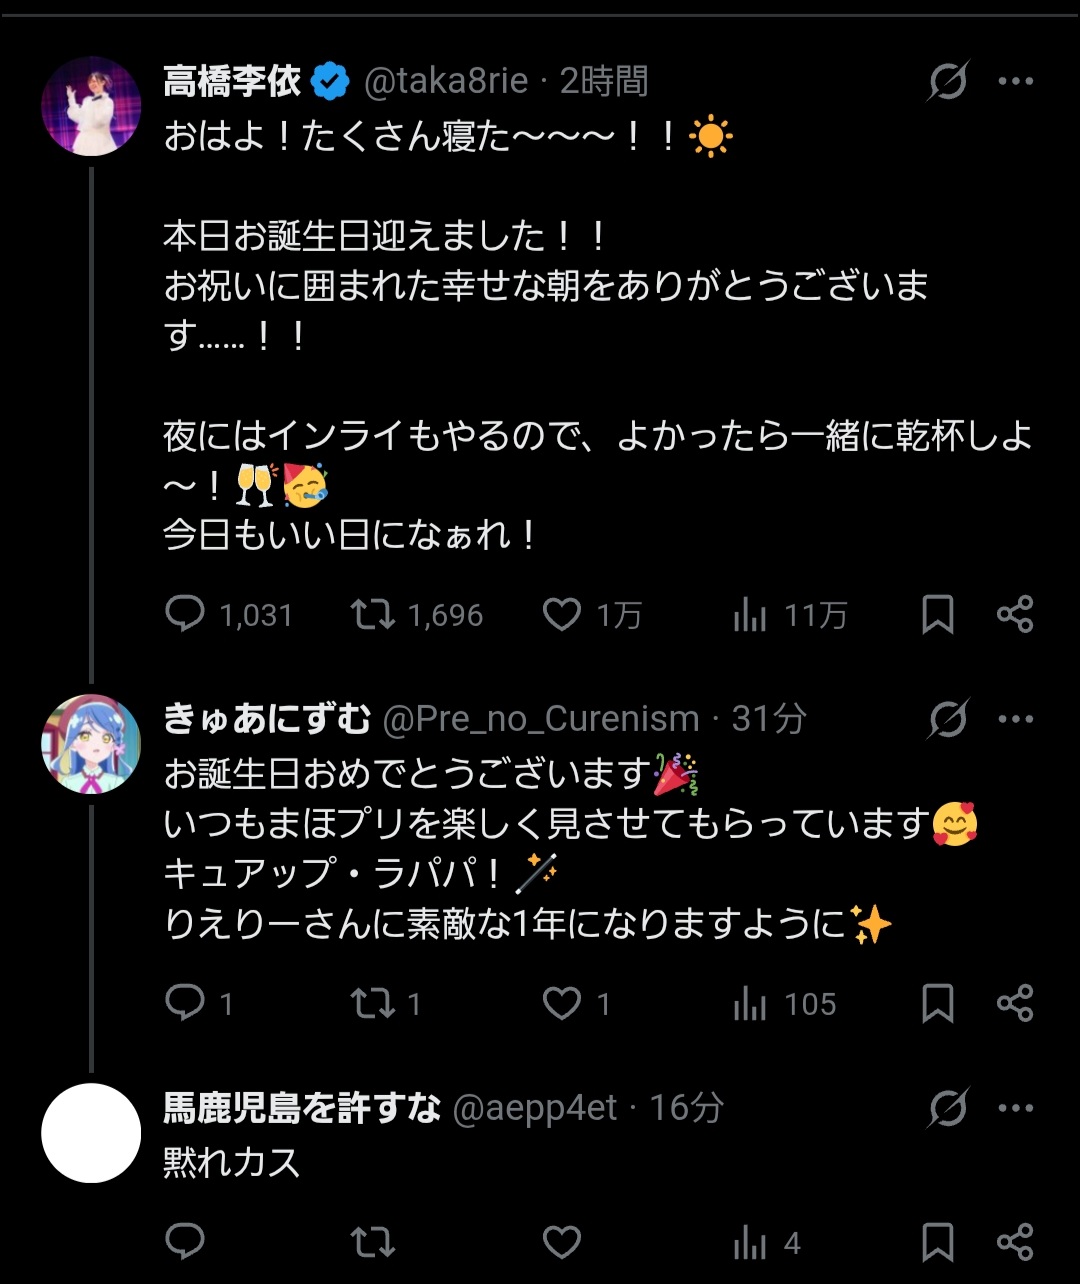Open more options on @aepp4et's reply
This screenshot has height=1284, width=1080.
point(1016,1108)
